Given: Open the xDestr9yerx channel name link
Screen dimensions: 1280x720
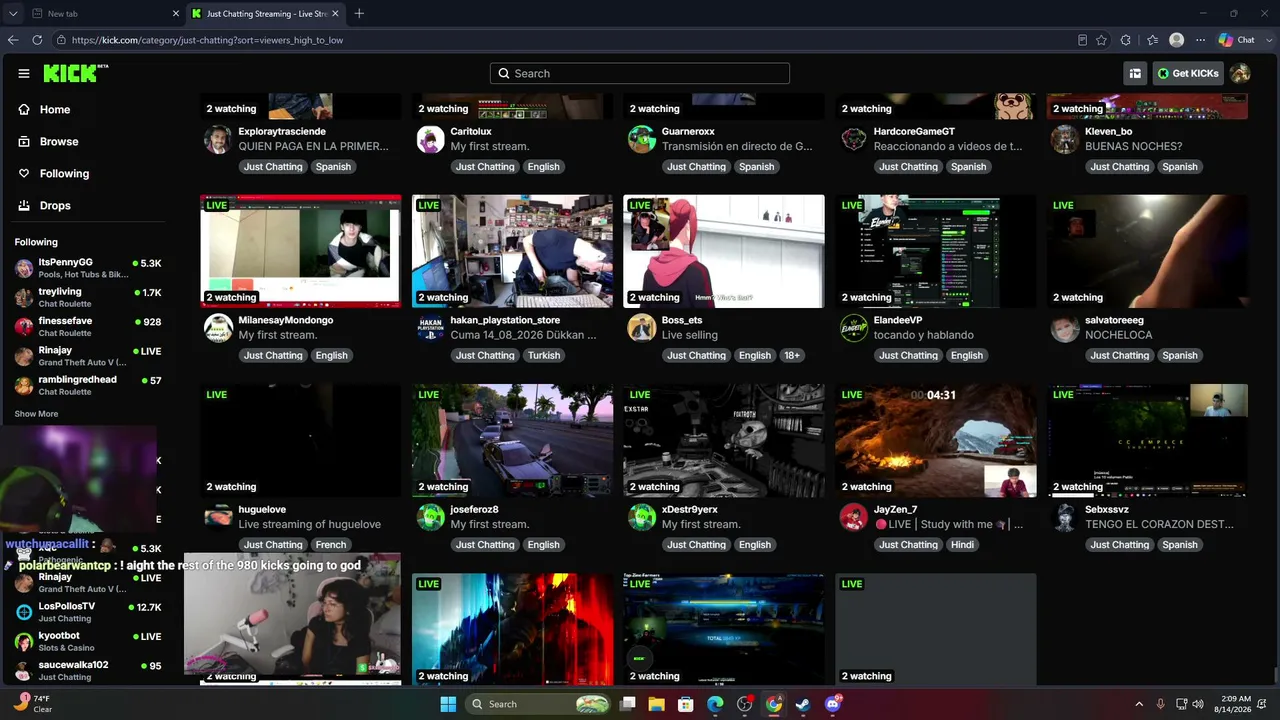Looking at the screenshot, I should pos(689,510).
